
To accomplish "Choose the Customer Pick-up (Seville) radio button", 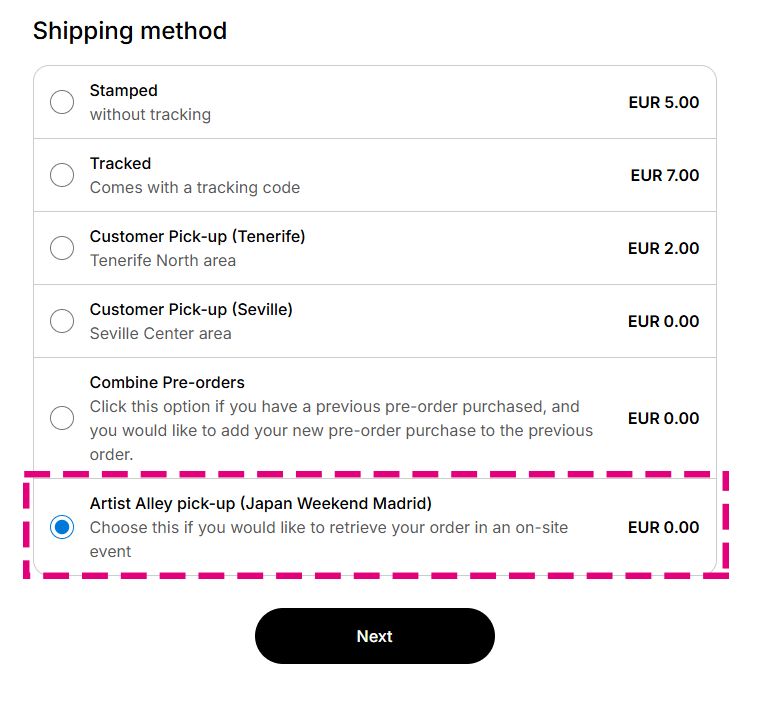I will (62, 321).
